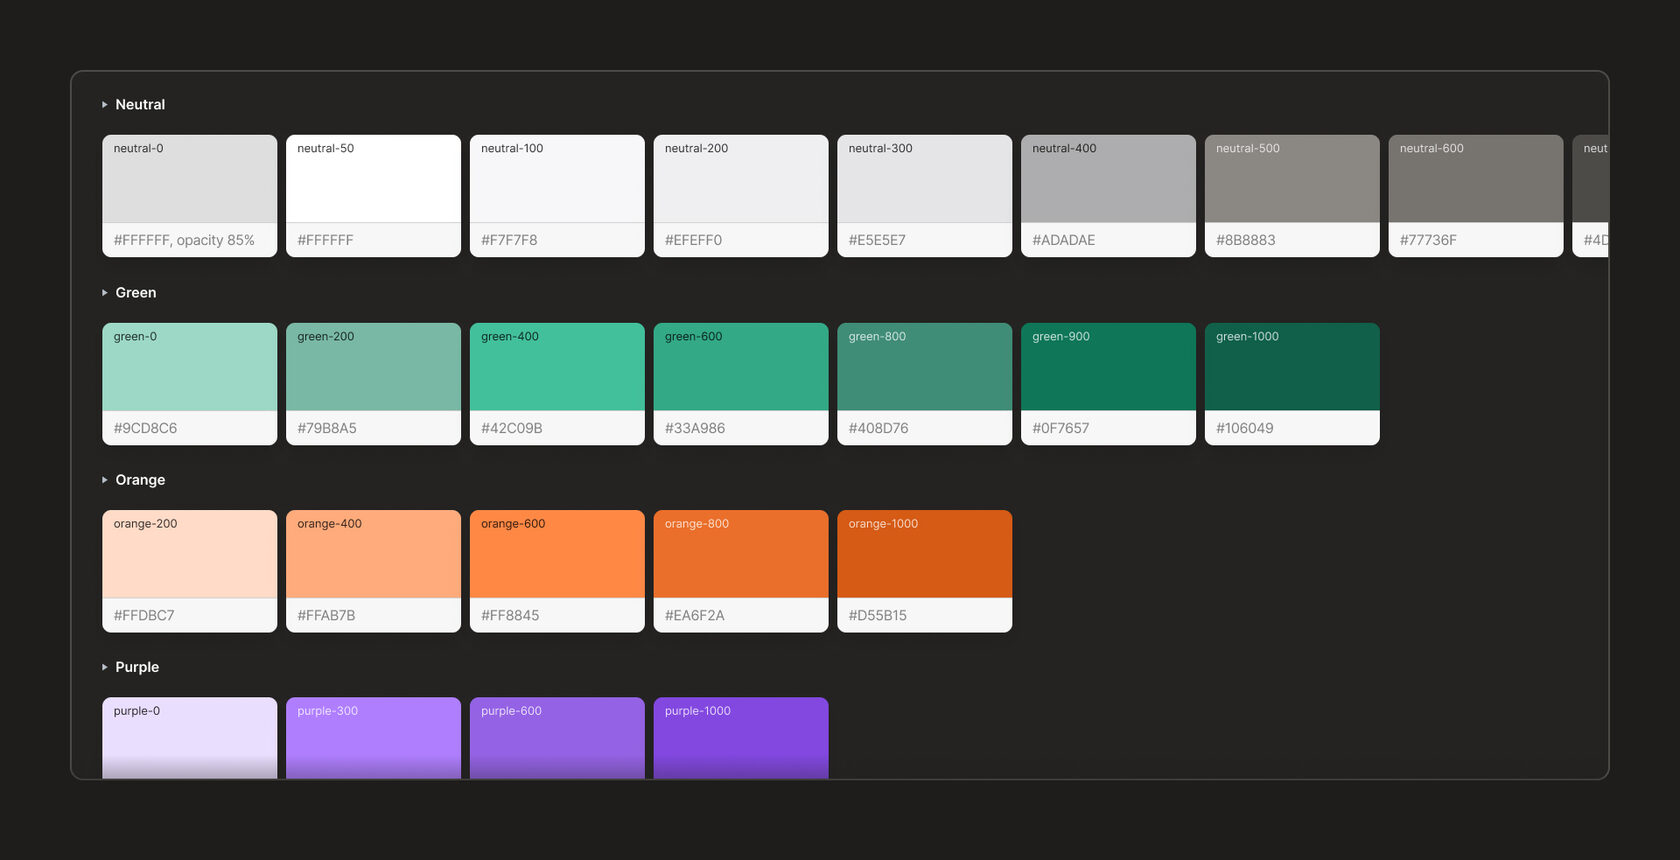
Task: Click the green-600 swatch
Action: point(741,367)
